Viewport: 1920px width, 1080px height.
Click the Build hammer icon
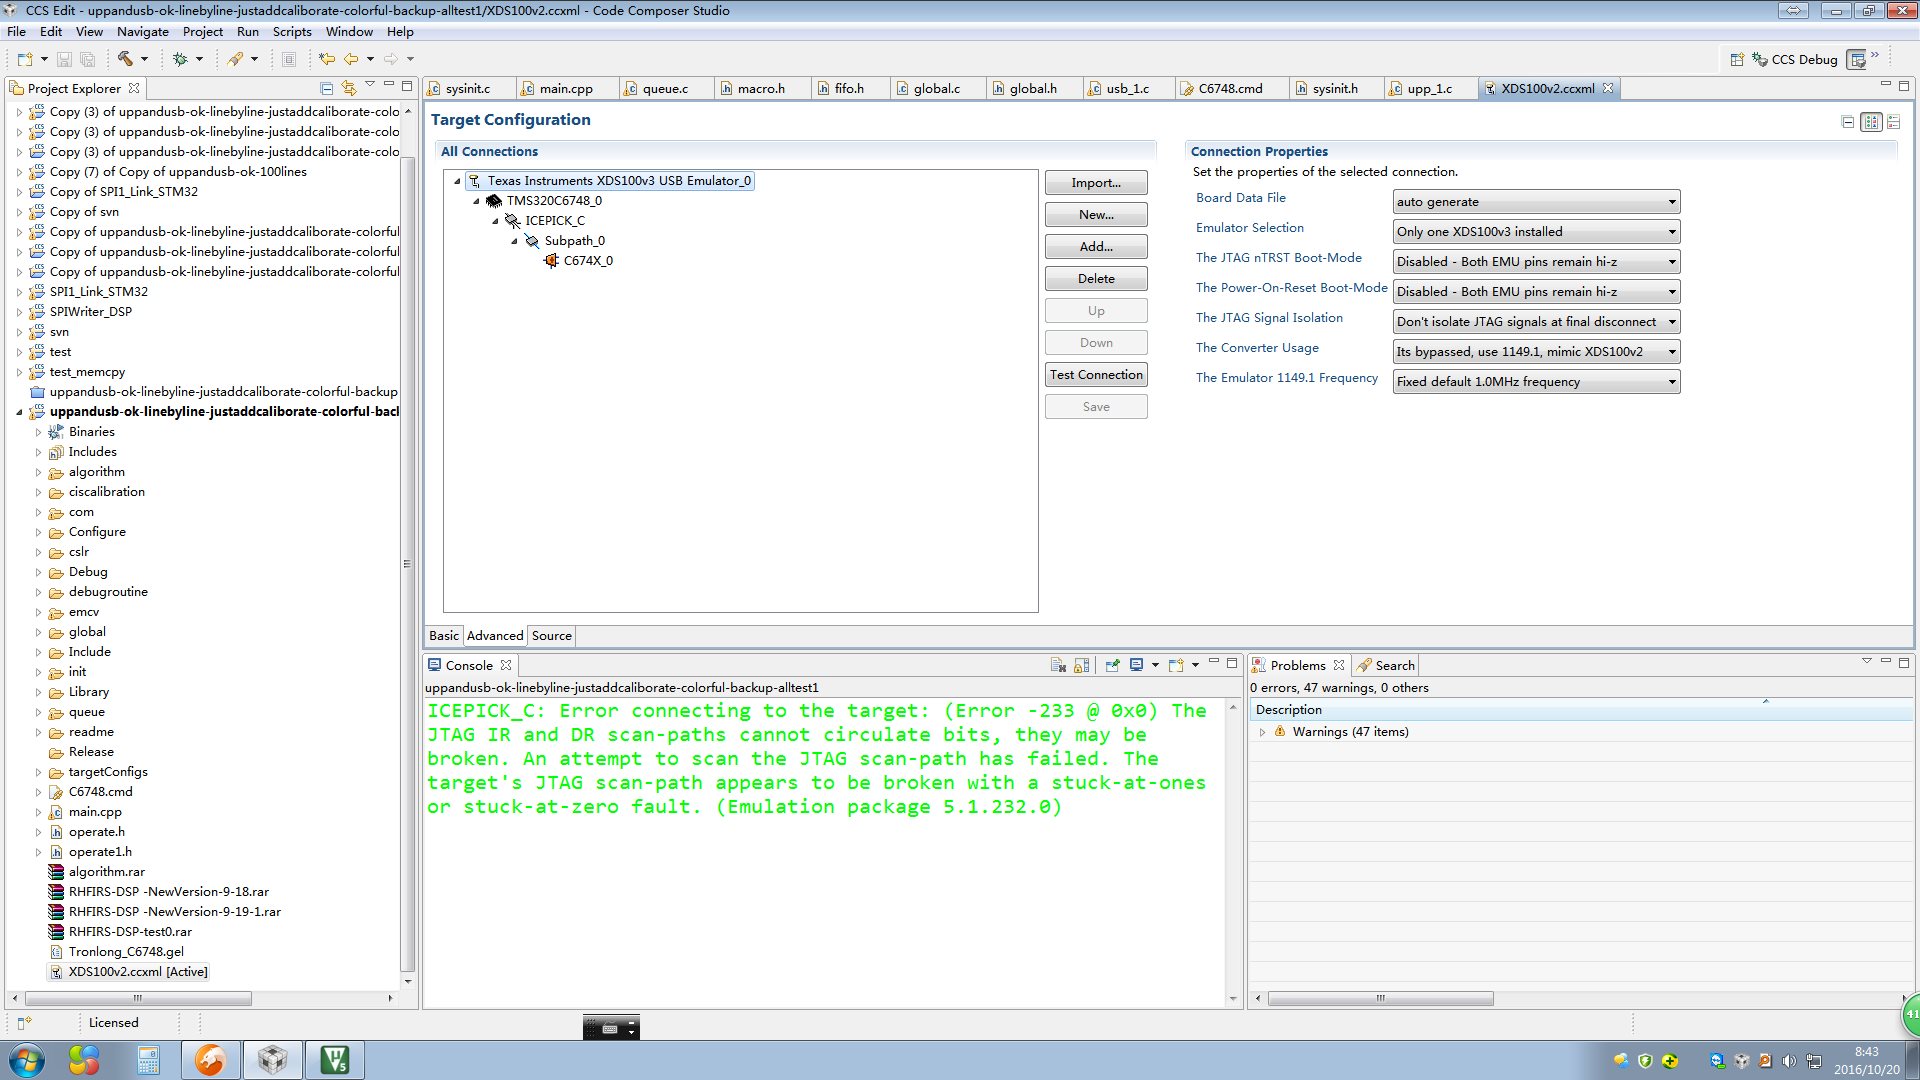pos(125,59)
